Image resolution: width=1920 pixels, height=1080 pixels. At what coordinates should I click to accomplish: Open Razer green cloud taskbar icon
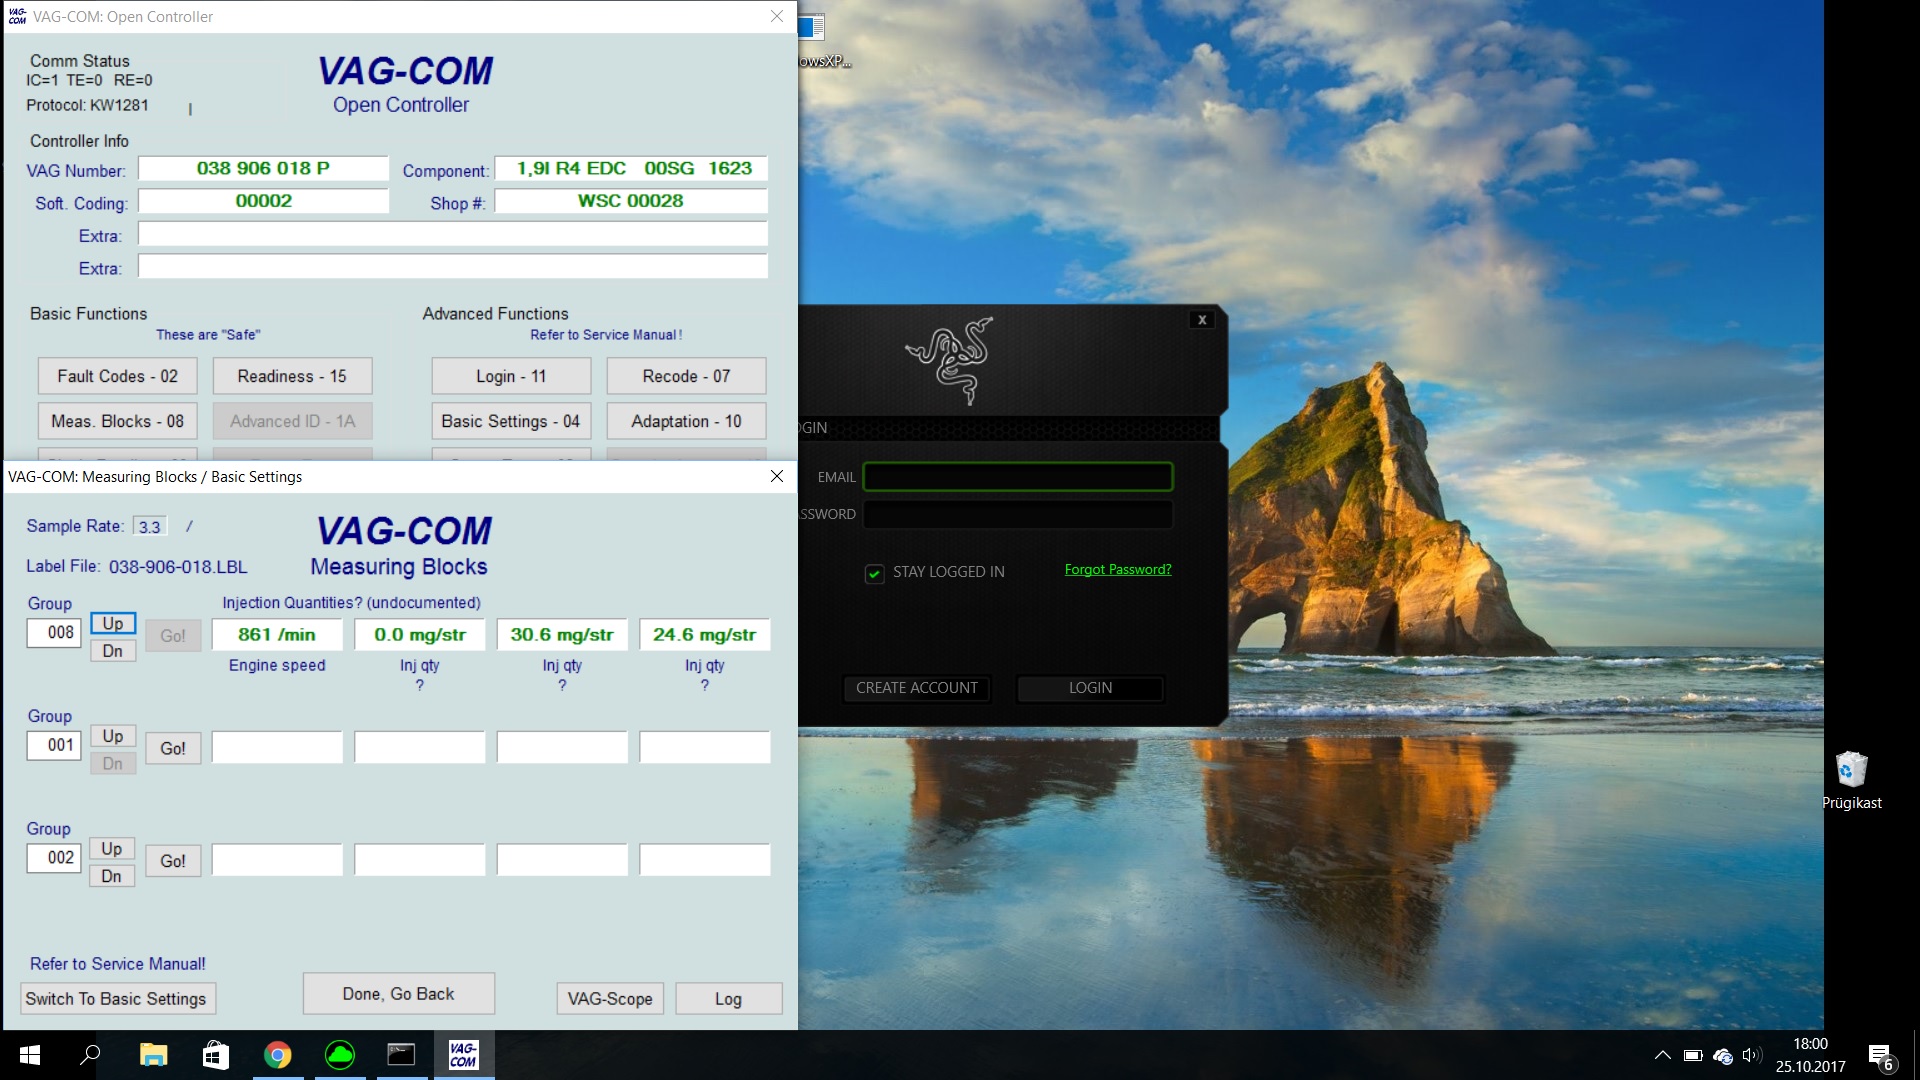(x=340, y=1055)
